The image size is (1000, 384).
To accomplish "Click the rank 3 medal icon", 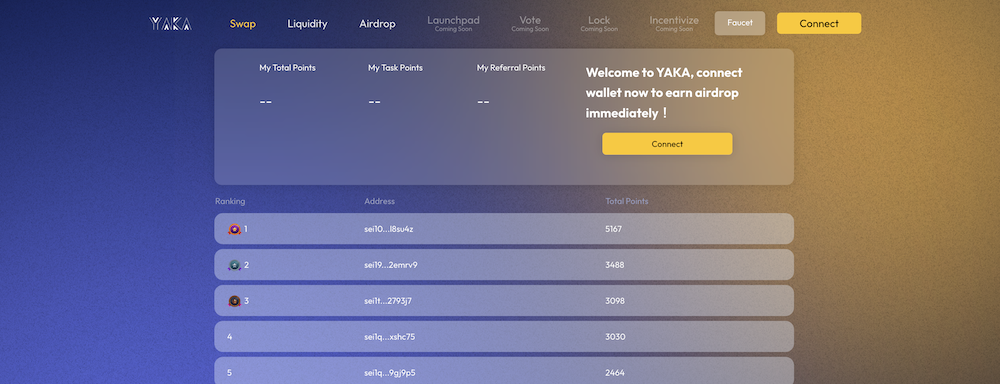I will (234, 300).
